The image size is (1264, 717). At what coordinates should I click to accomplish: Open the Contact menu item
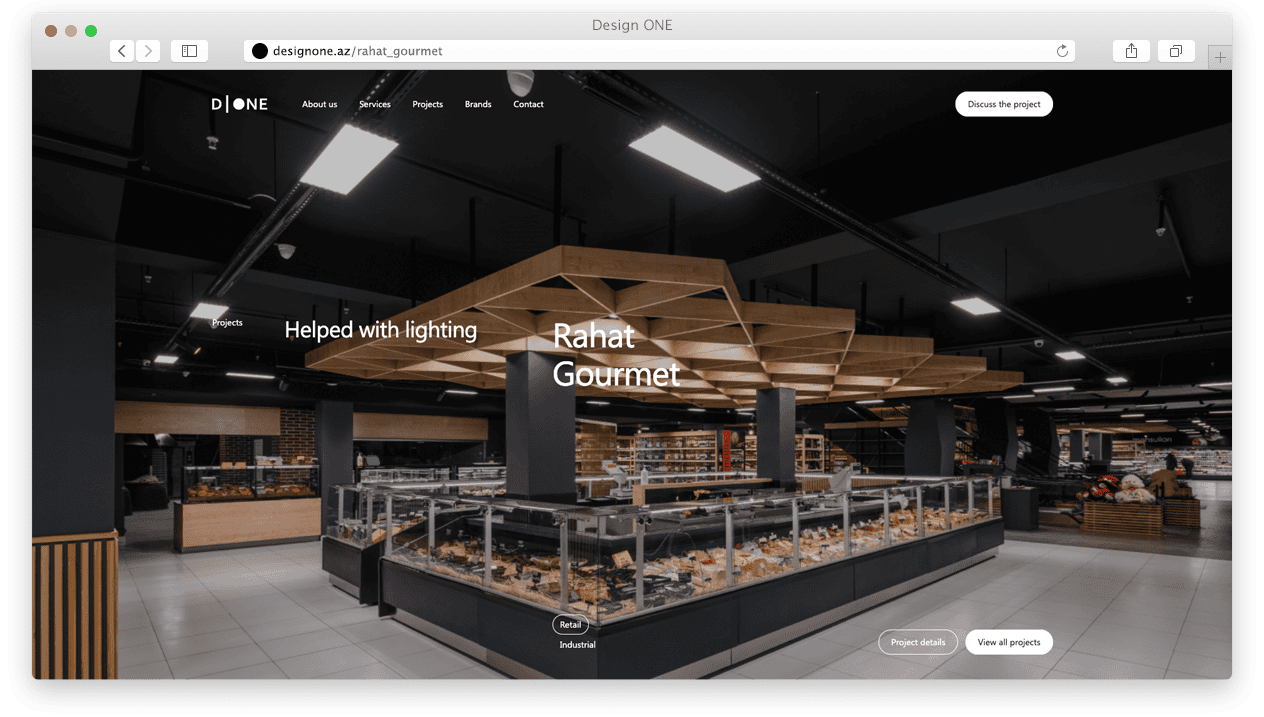tap(529, 104)
